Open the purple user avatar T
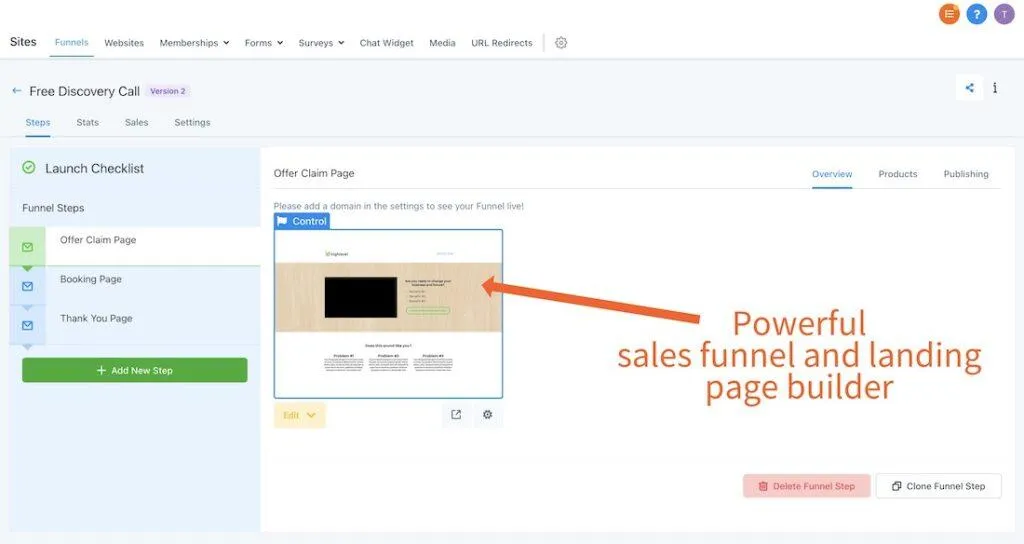The height and width of the screenshot is (544, 1024). coord(1004,14)
